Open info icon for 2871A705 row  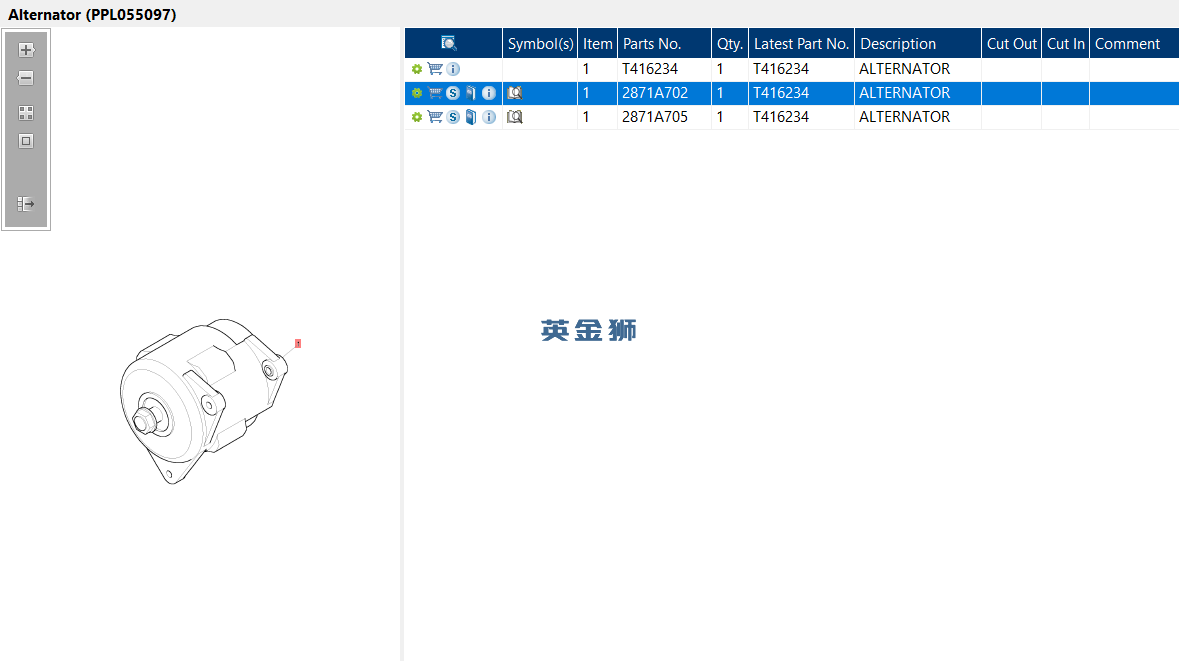489,117
